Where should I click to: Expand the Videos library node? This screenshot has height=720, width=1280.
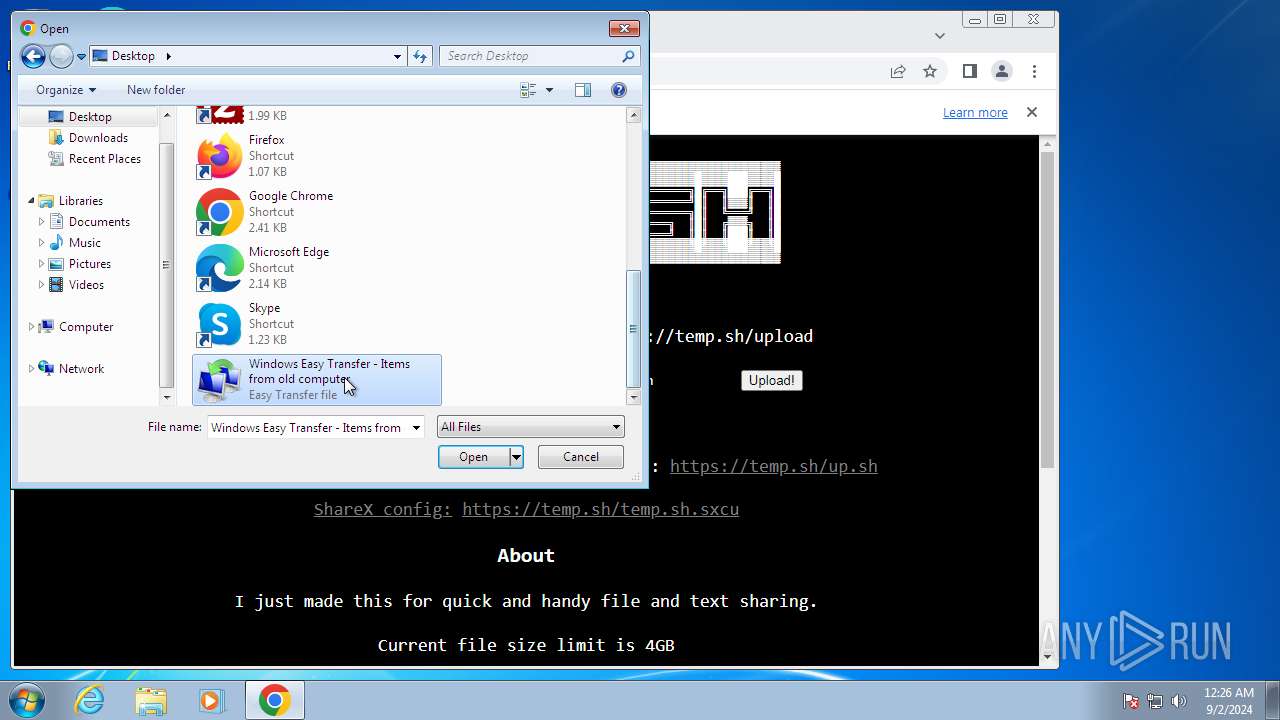[41, 285]
